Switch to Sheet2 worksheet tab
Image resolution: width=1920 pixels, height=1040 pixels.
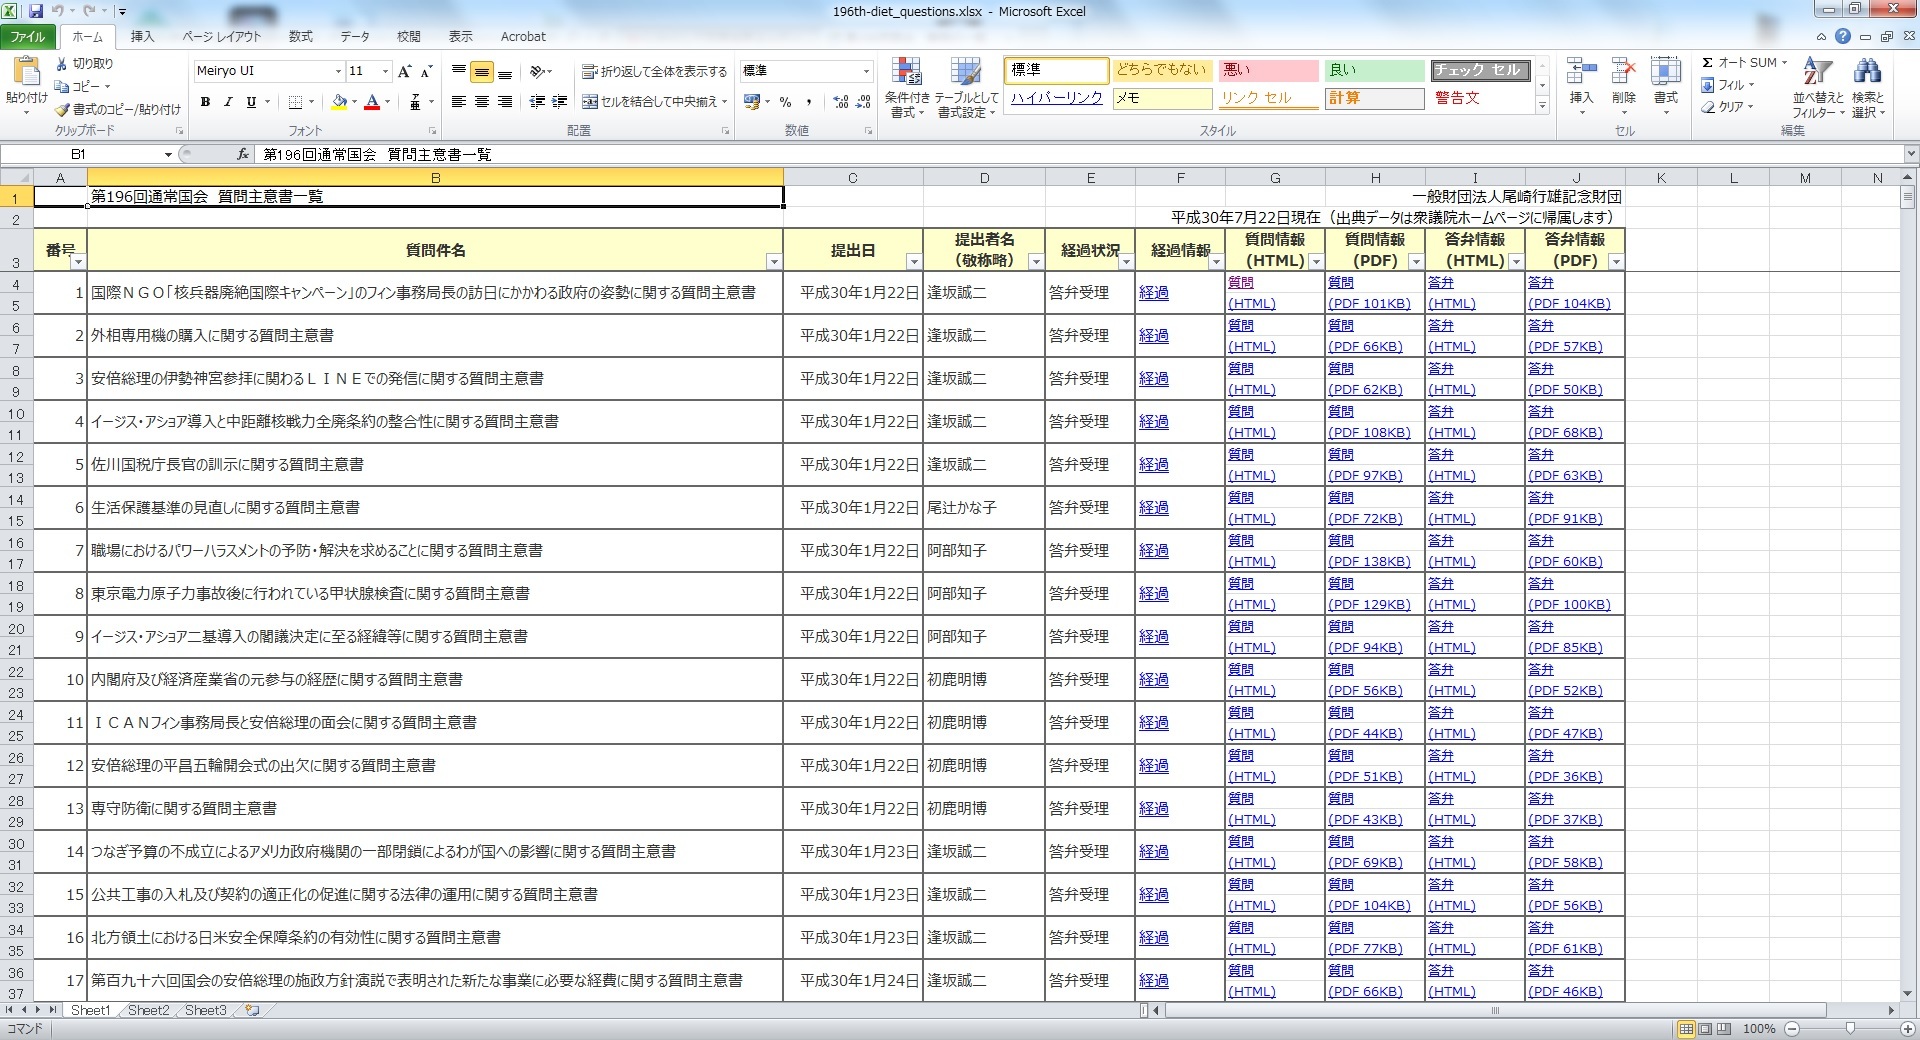(148, 1011)
